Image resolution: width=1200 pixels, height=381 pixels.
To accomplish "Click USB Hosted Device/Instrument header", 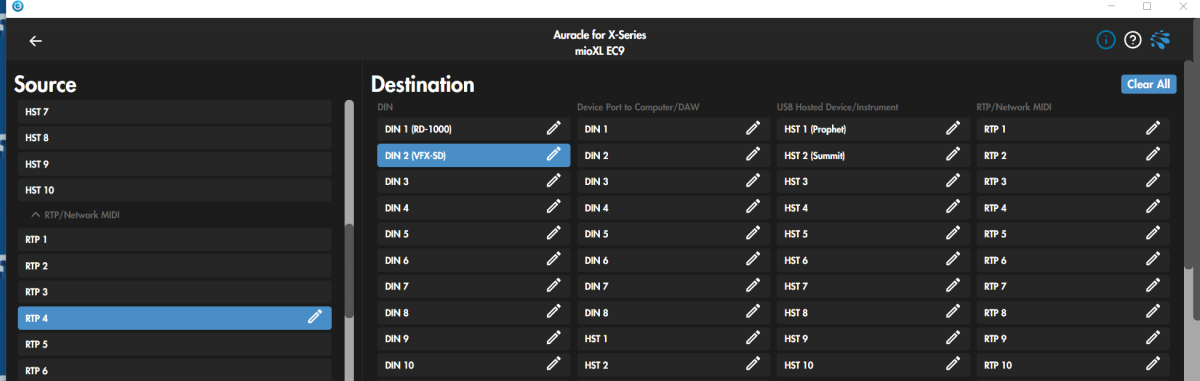I will pyautogui.click(x=837, y=106).
